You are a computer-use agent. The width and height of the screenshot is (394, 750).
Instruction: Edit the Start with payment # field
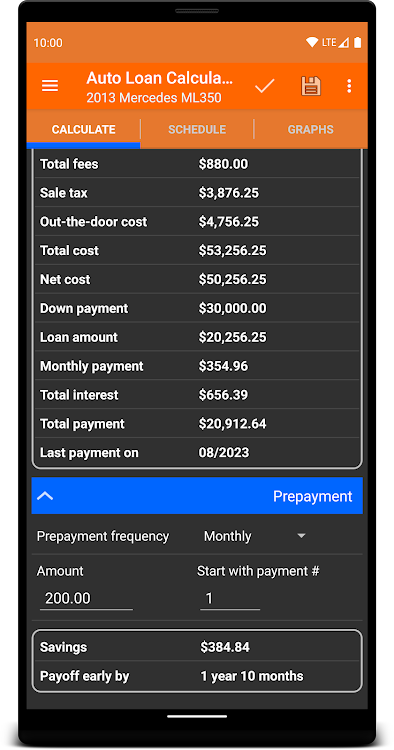(230, 598)
